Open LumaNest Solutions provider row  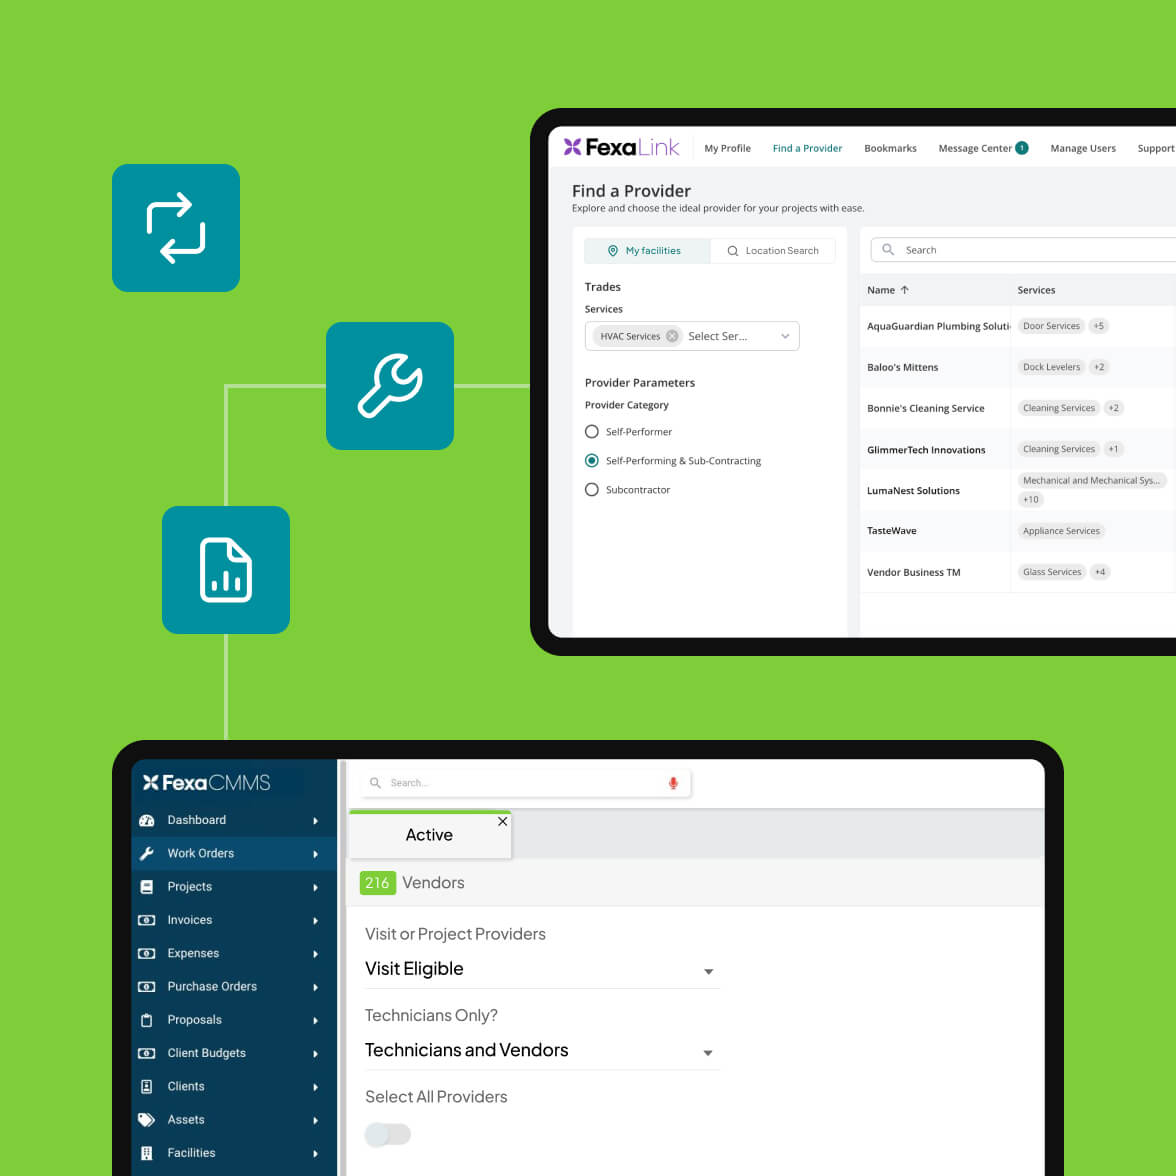[1017, 490]
